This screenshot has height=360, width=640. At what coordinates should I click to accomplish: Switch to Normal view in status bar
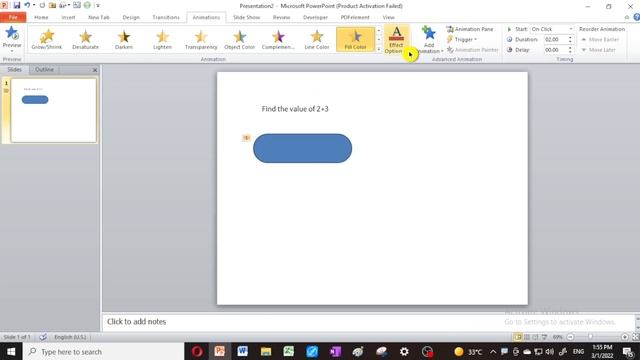tap(518, 337)
